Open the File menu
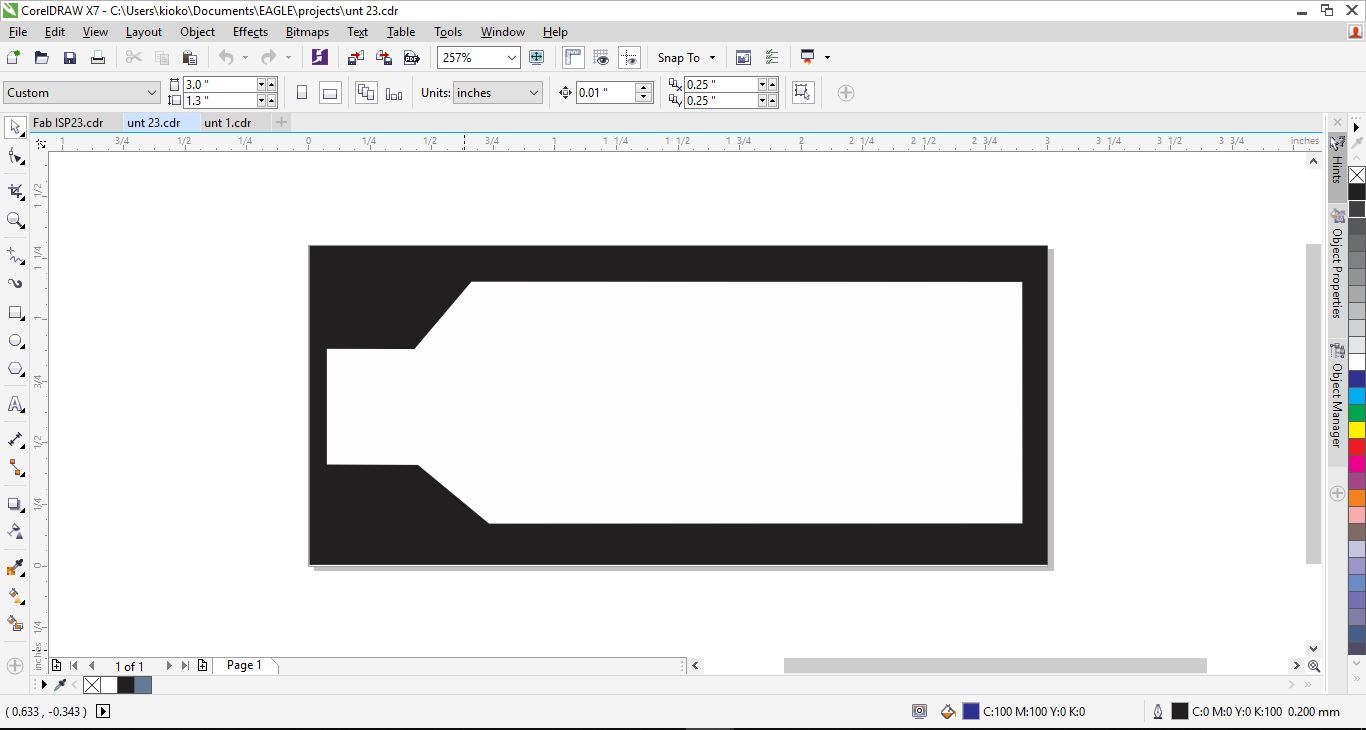This screenshot has width=1366, height=730. point(17,32)
